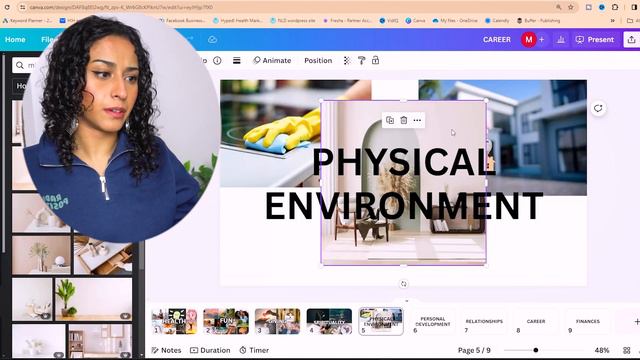Image resolution: width=640 pixels, height=360 pixels.
Task: Open the 48% zoom level menu
Action: pyautogui.click(x=602, y=350)
